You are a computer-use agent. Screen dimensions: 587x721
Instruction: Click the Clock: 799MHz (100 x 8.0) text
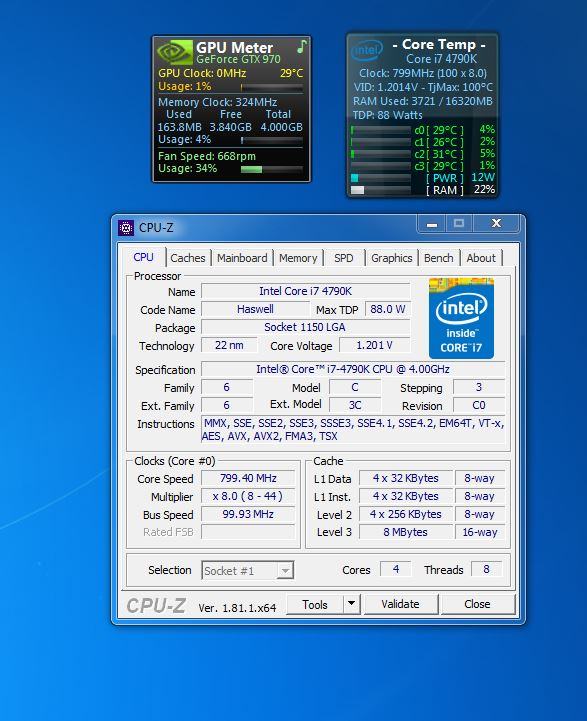coord(422,73)
